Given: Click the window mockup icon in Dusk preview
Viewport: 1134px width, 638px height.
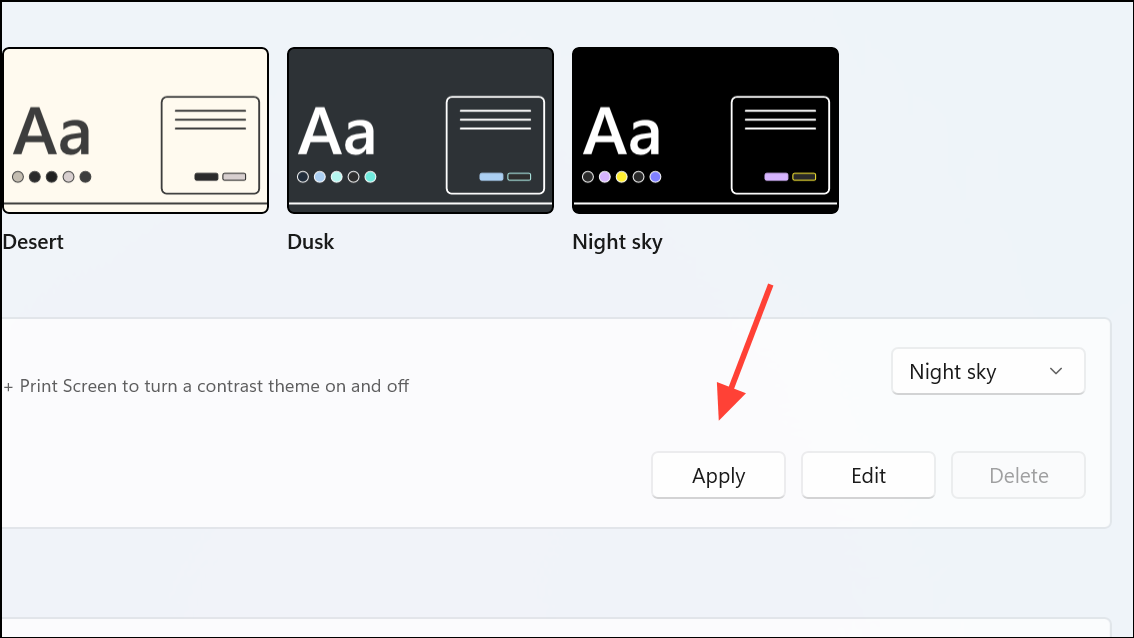Looking at the screenshot, I should 495,145.
